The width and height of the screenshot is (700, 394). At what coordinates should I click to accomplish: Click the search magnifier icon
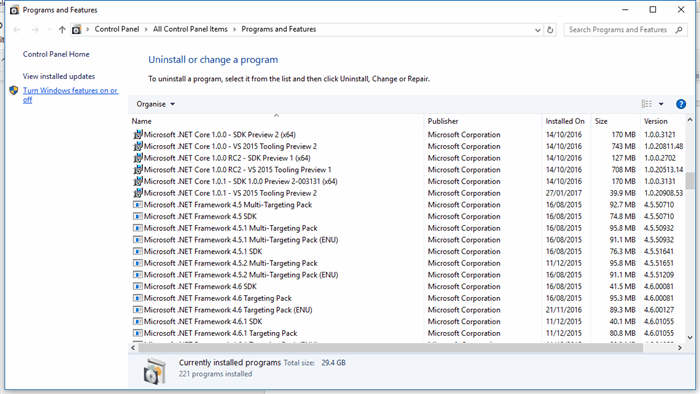(x=679, y=29)
